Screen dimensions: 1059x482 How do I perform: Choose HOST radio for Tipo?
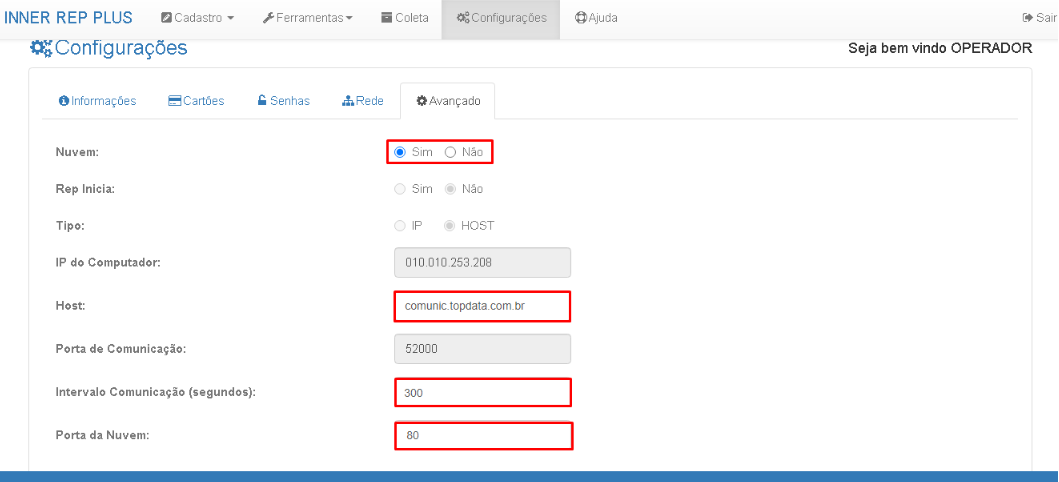pyautogui.click(x=450, y=226)
